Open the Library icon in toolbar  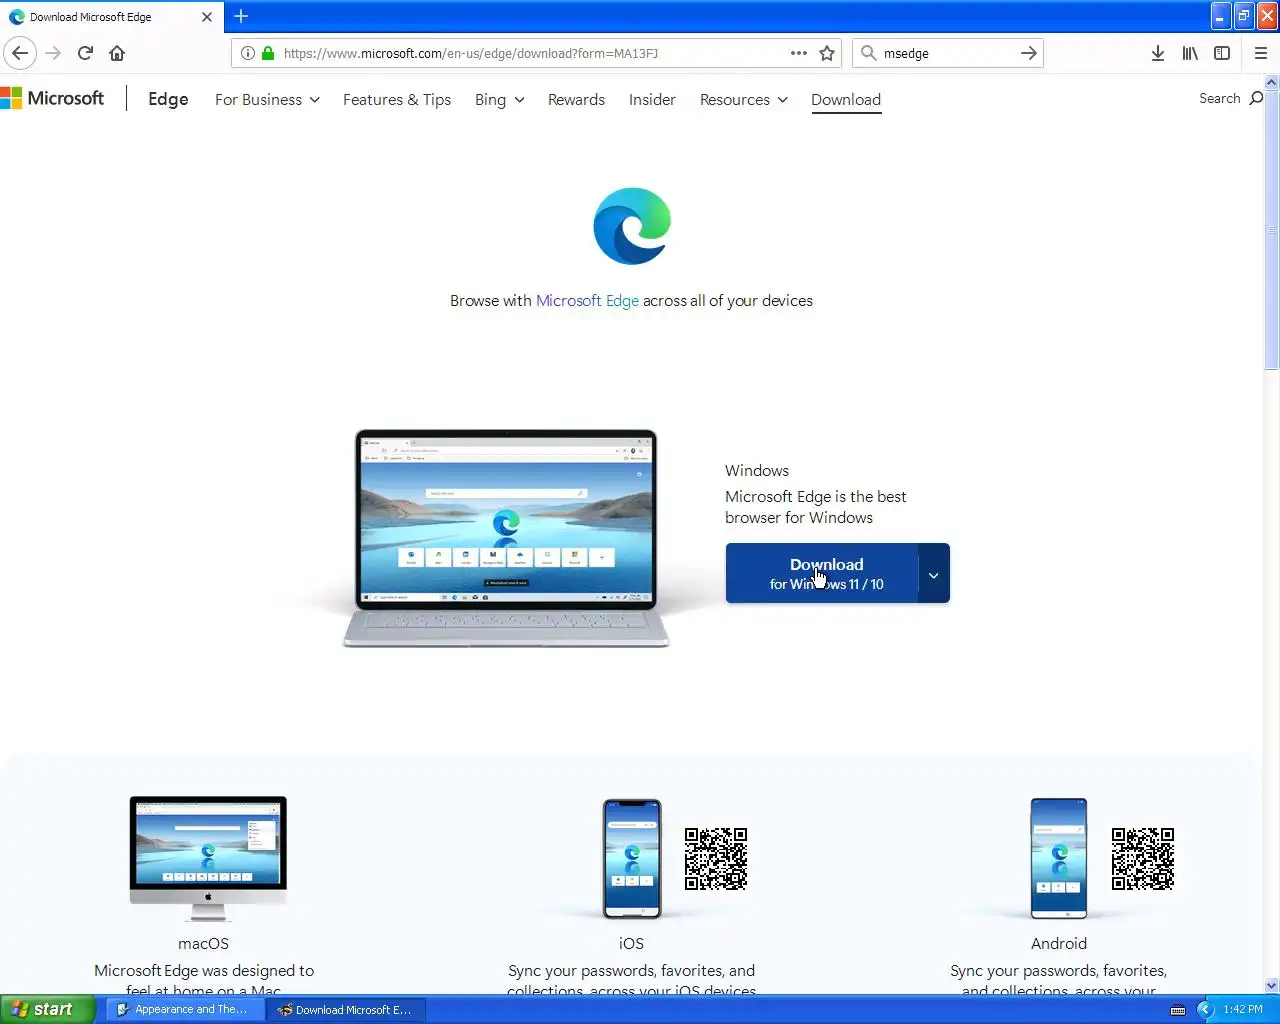1190,53
